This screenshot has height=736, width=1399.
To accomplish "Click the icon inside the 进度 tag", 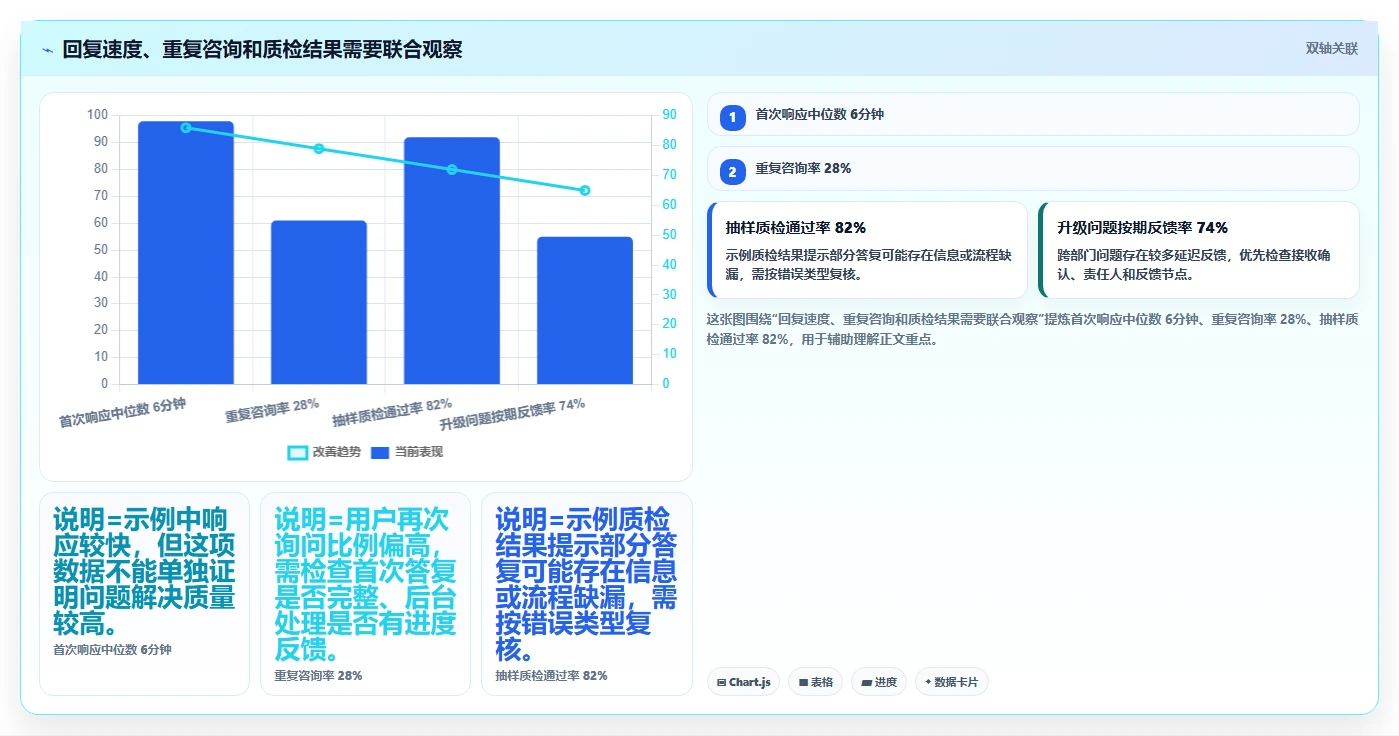I will (866, 682).
